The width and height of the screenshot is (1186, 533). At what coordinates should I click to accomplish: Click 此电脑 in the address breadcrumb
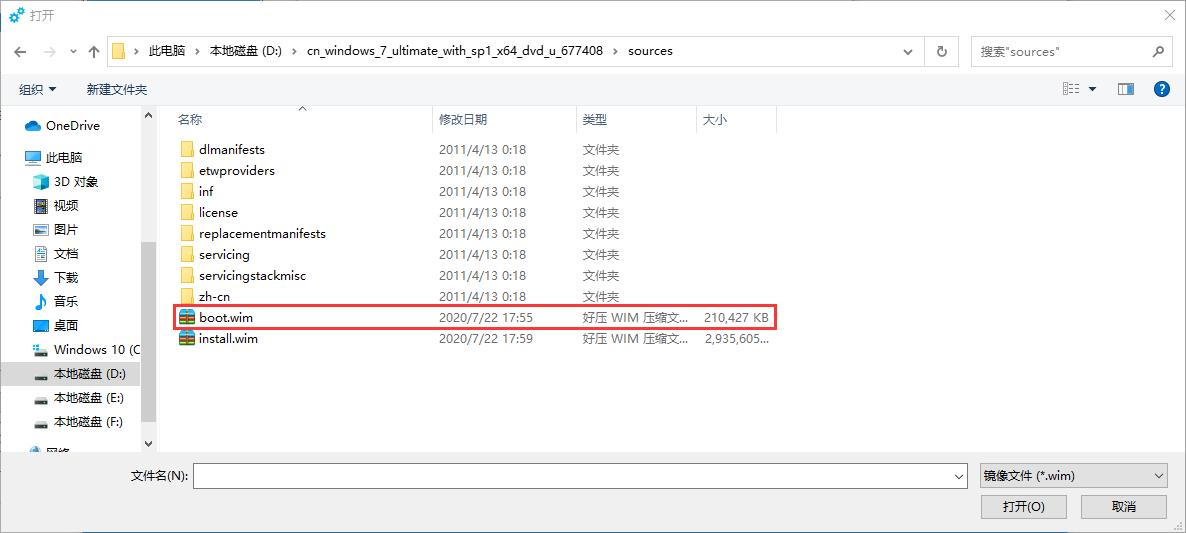167,51
